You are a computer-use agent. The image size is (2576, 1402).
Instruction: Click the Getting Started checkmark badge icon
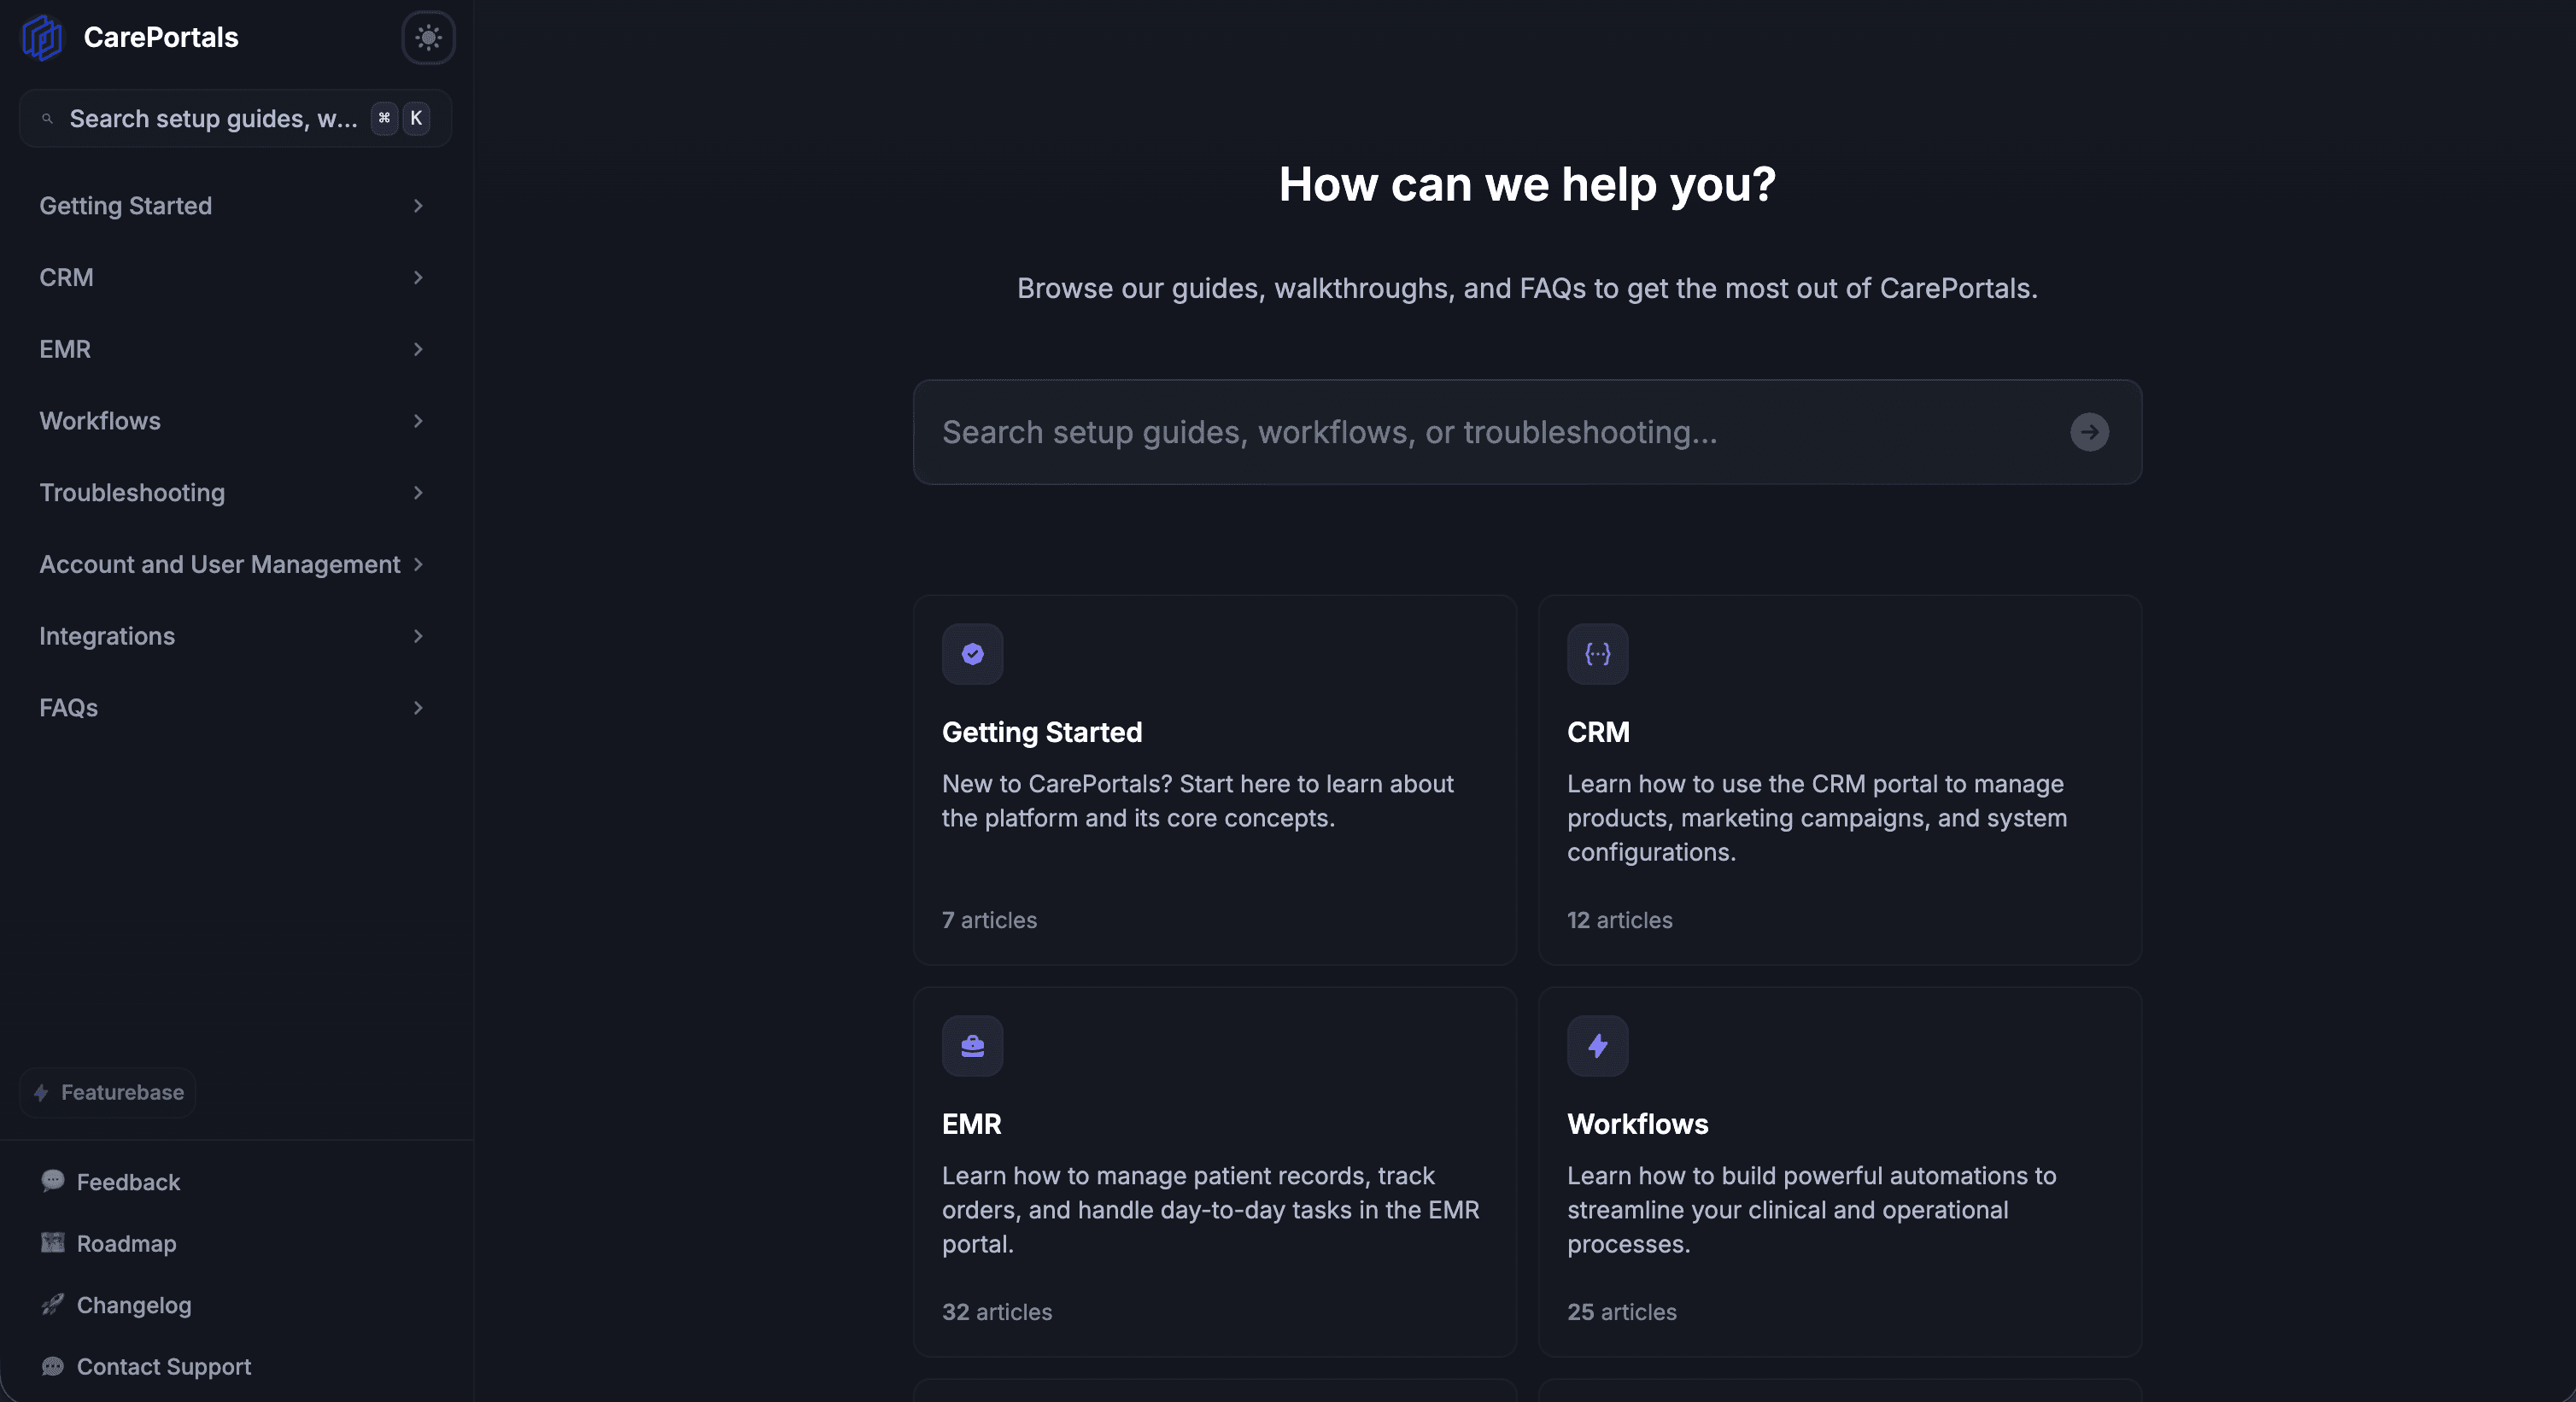(972, 654)
